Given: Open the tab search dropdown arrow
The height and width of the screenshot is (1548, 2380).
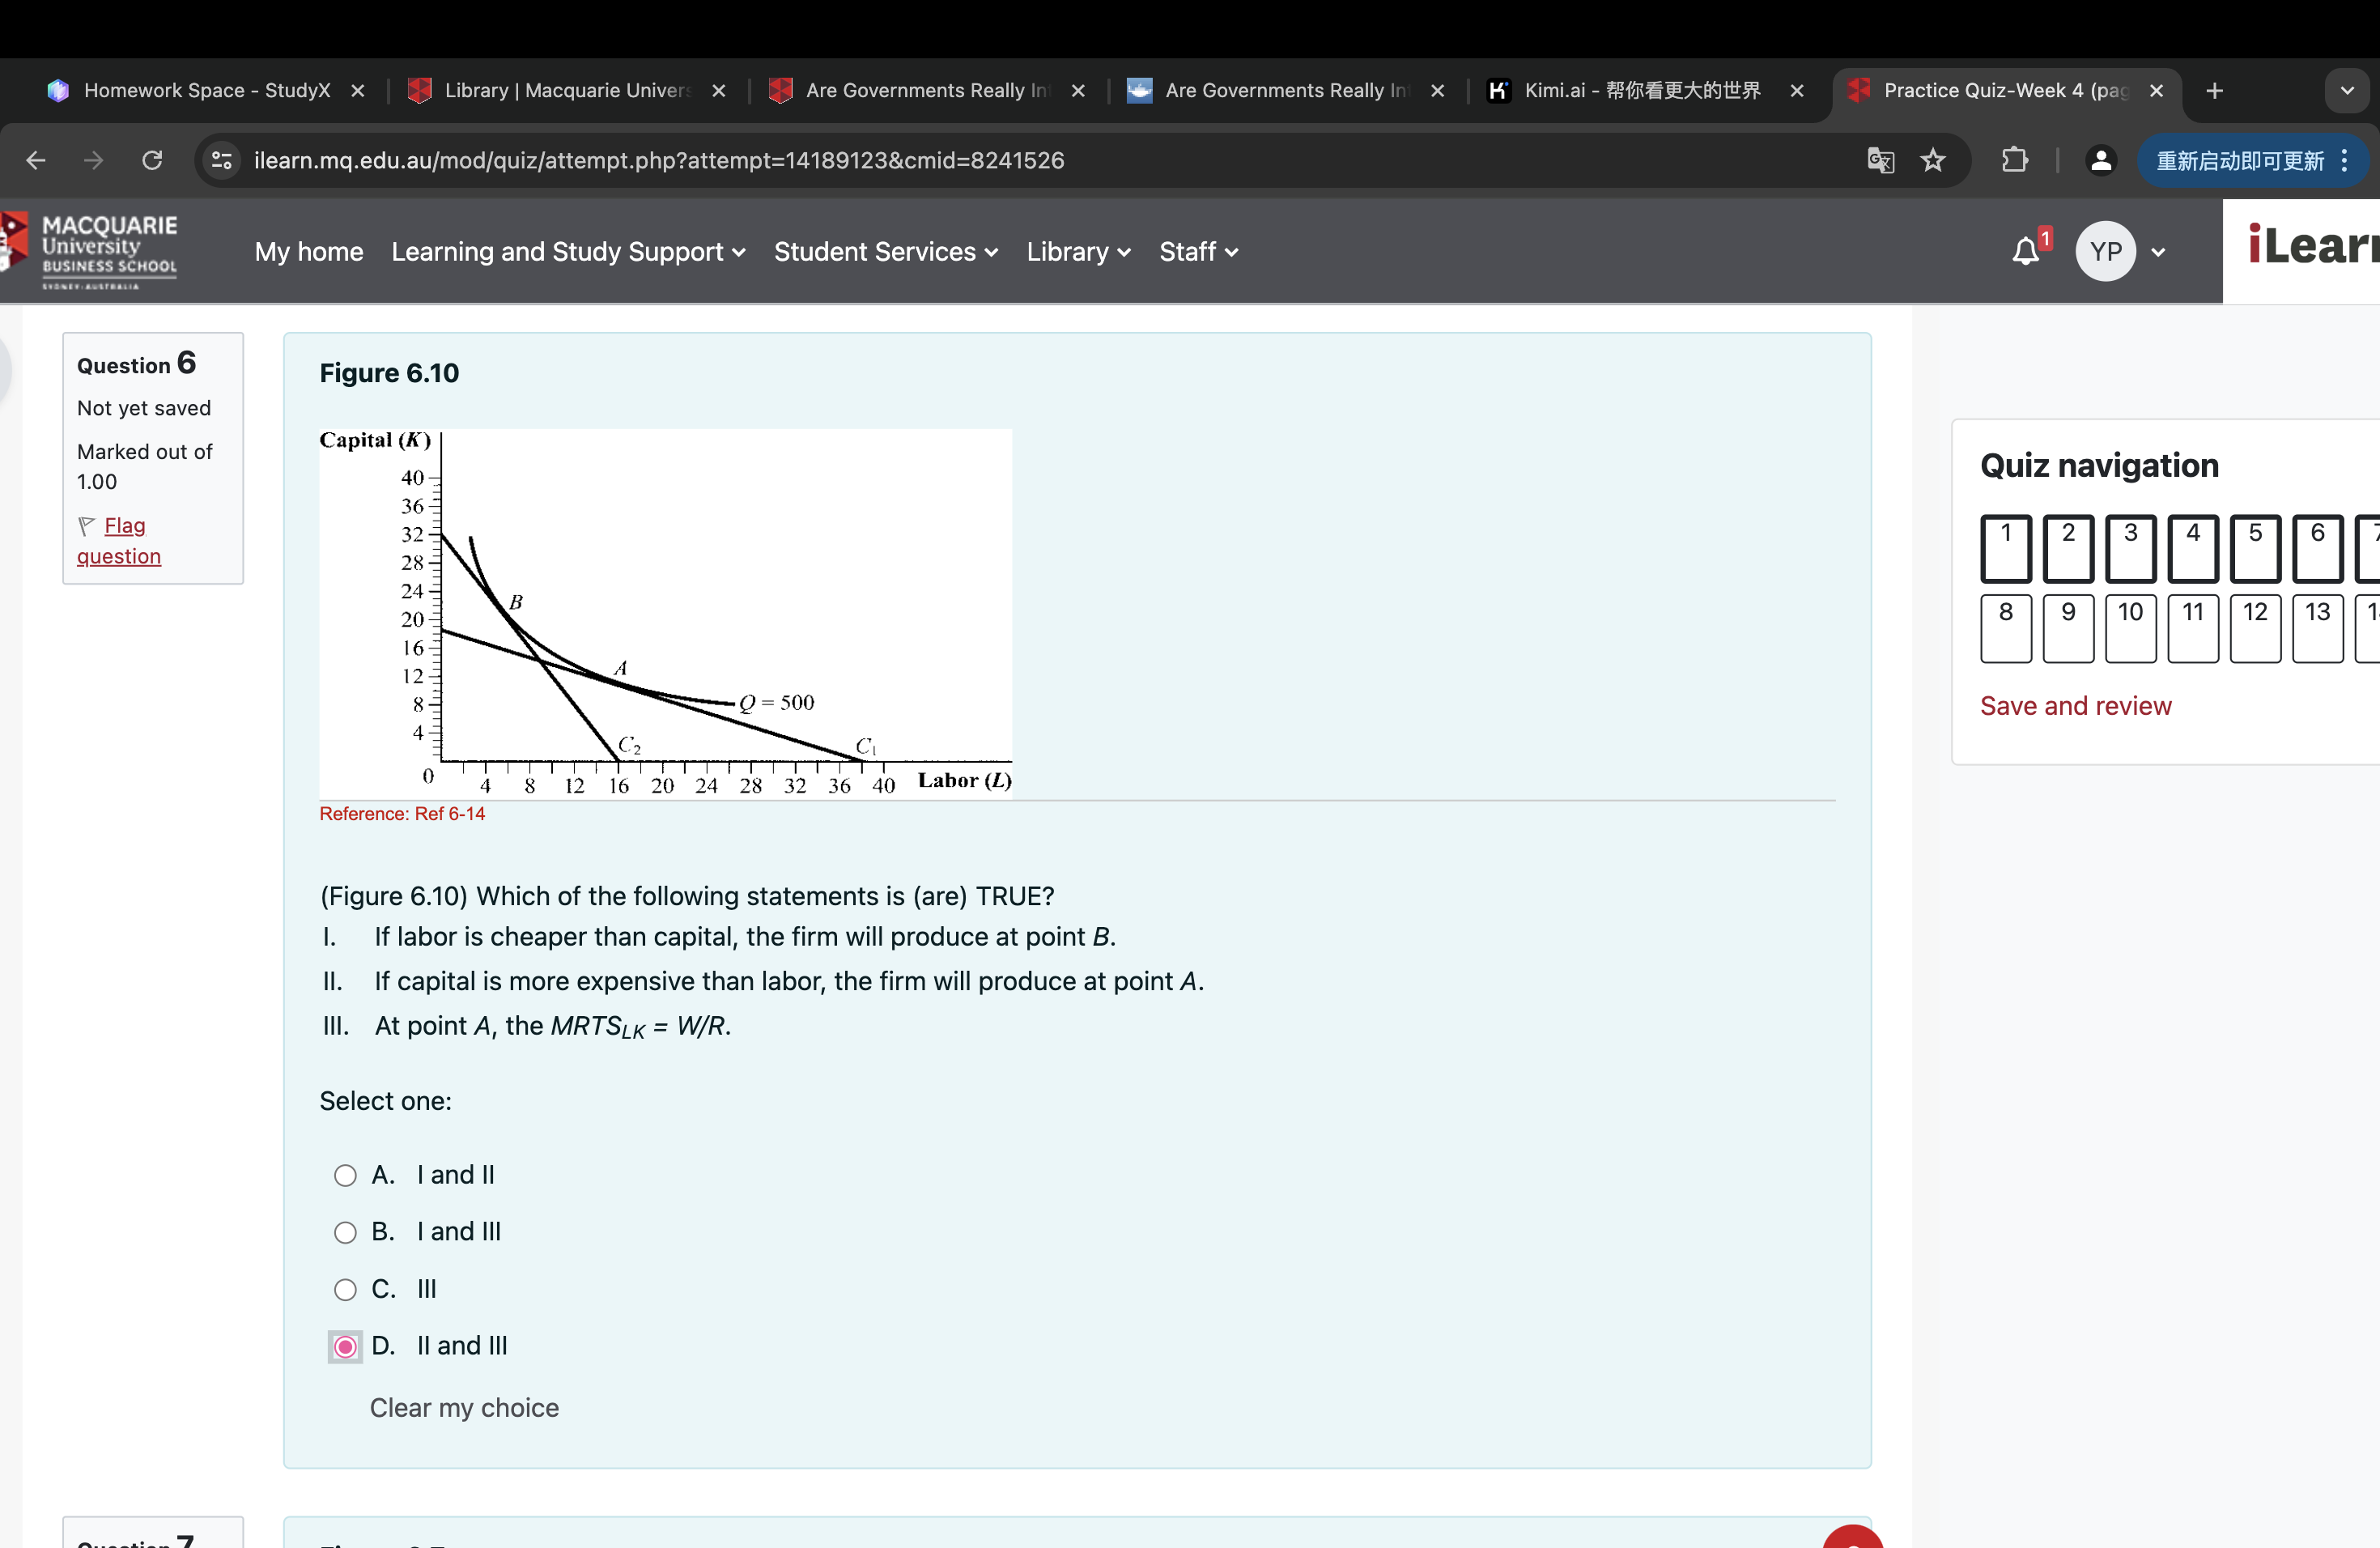Looking at the screenshot, I should (2347, 91).
